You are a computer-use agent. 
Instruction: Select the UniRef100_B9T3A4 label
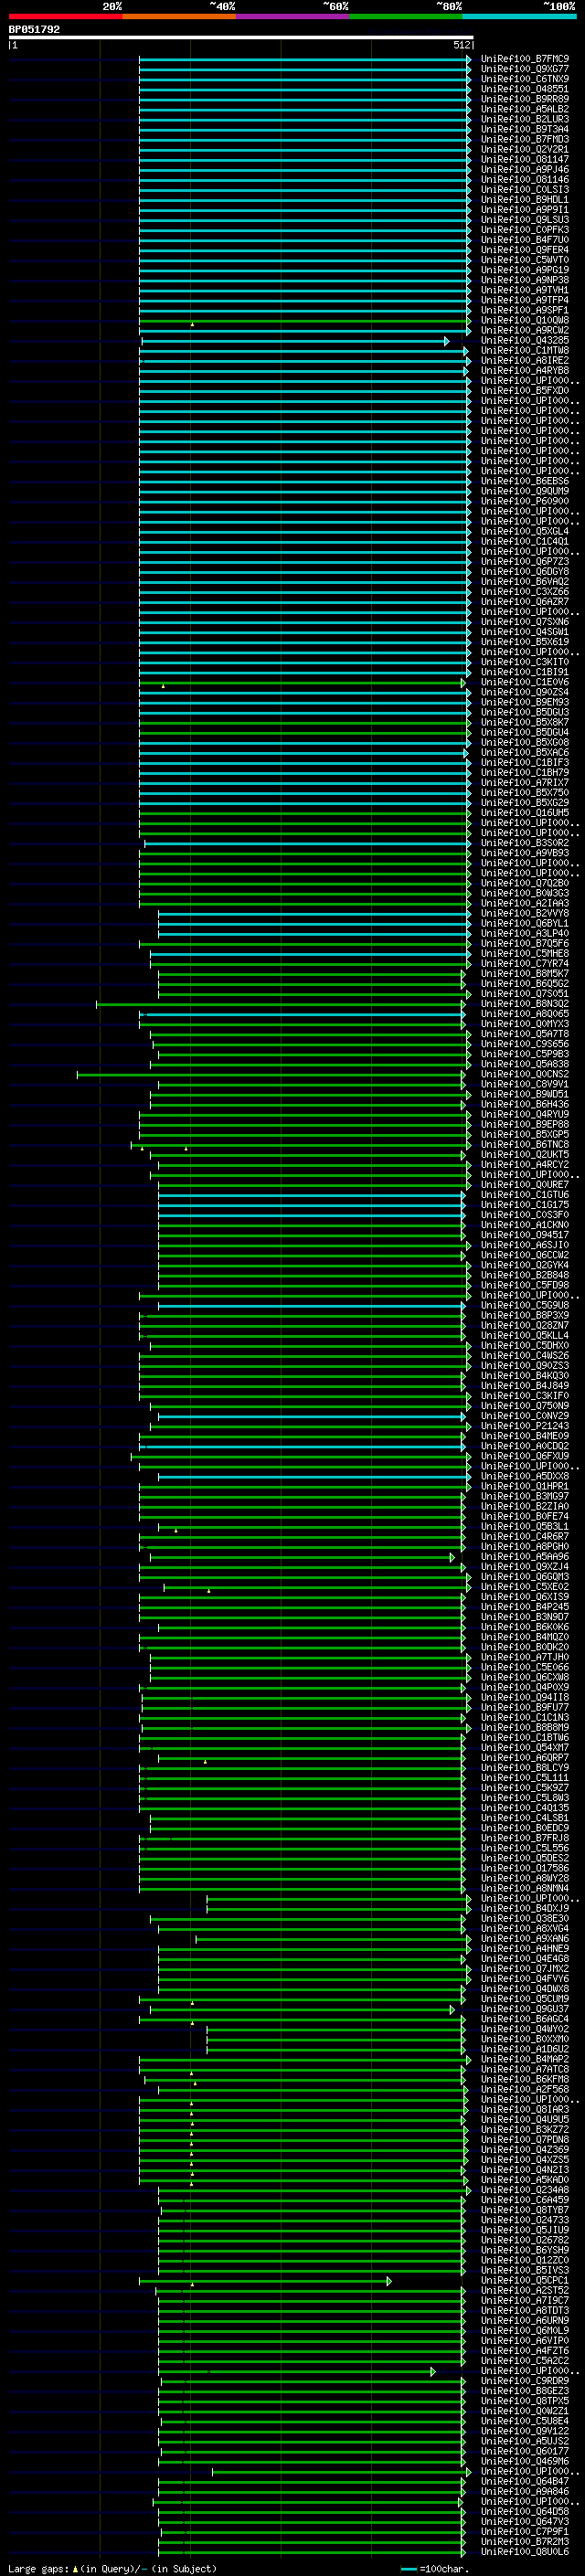[x=525, y=129]
